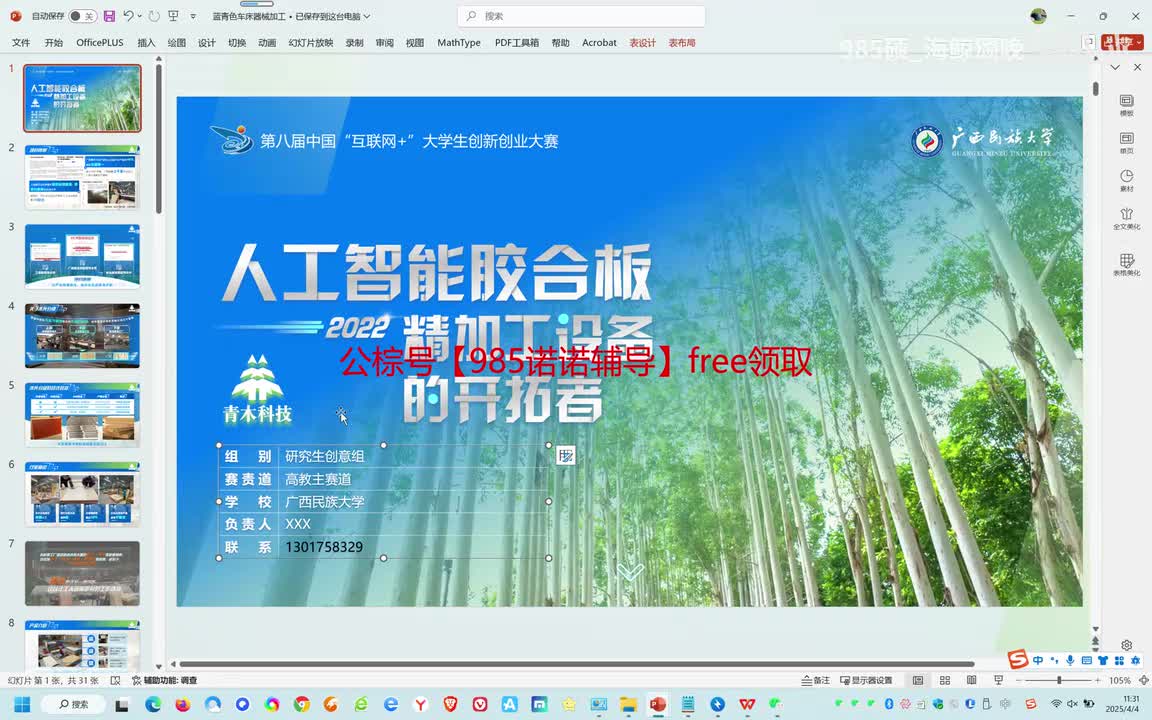Switch to the 设计 tab

click(x=206, y=43)
